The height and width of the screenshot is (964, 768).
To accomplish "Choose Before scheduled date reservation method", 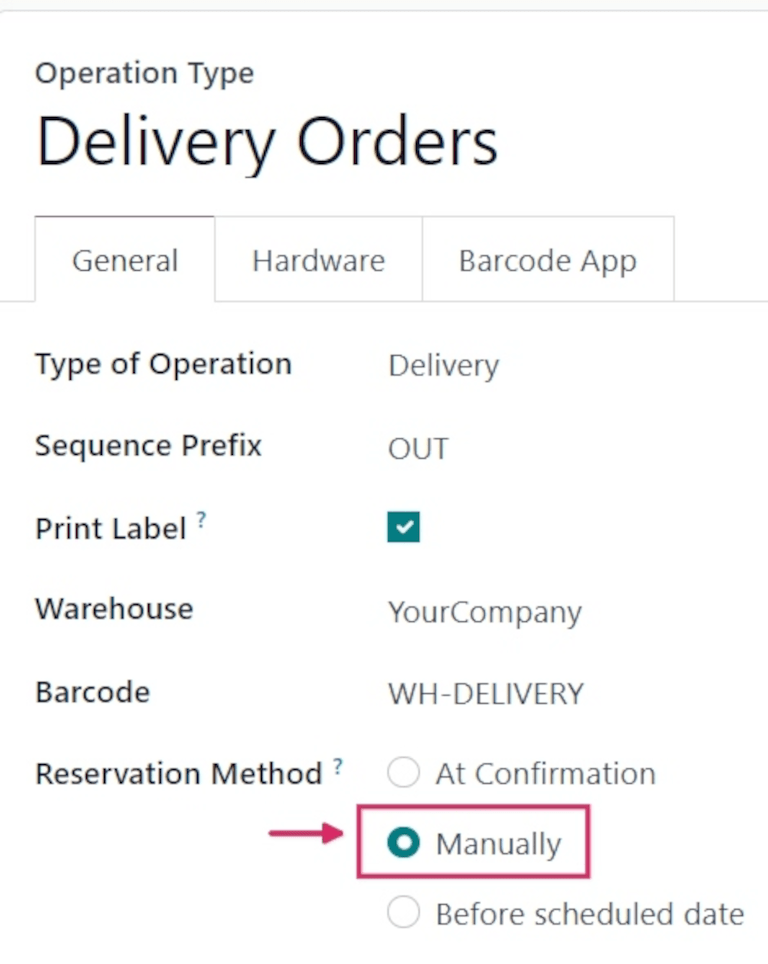I will [x=403, y=913].
